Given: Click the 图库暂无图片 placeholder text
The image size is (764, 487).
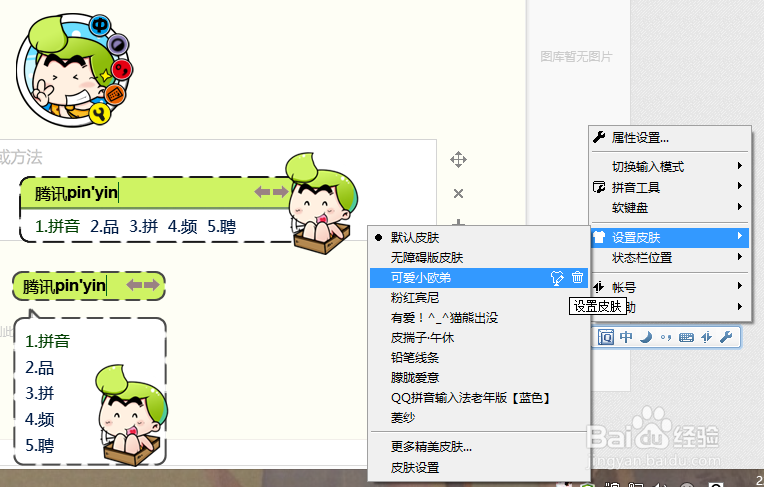Looking at the screenshot, I should tap(576, 57).
